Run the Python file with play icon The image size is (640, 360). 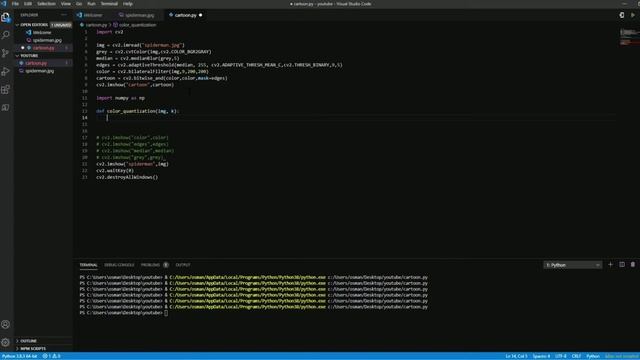633,15
